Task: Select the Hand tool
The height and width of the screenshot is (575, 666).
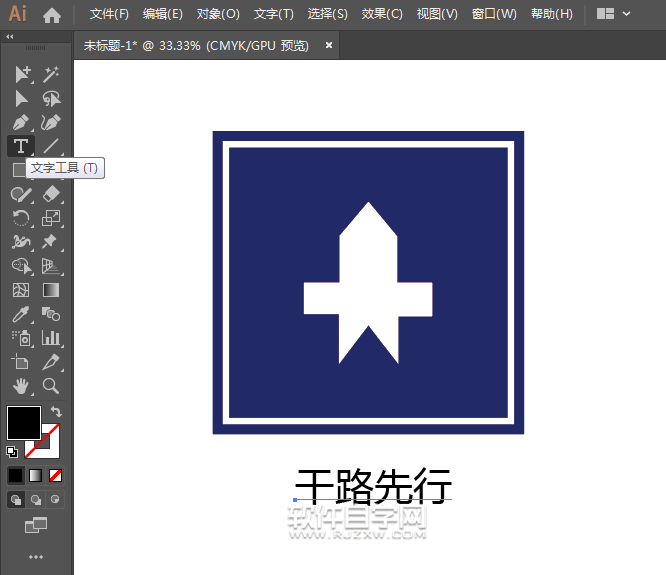Action: point(21,386)
